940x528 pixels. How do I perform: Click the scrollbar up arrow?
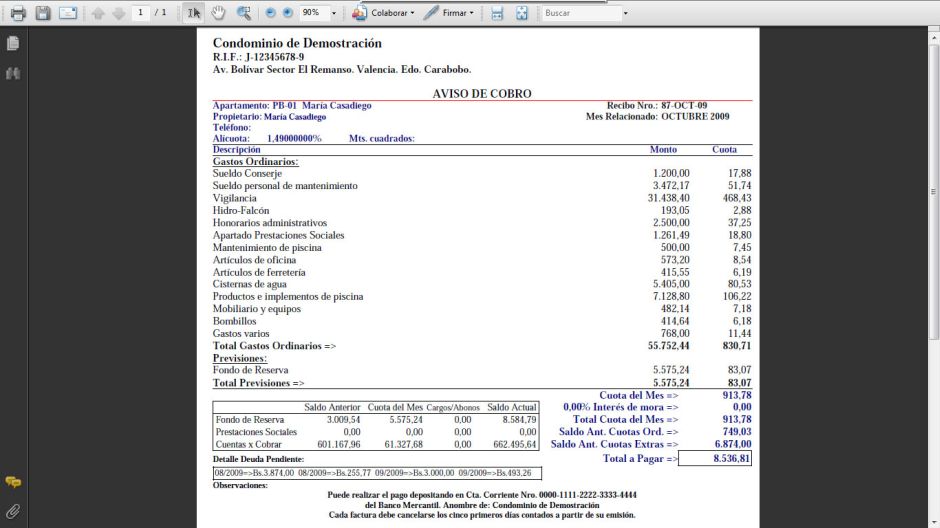click(933, 37)
